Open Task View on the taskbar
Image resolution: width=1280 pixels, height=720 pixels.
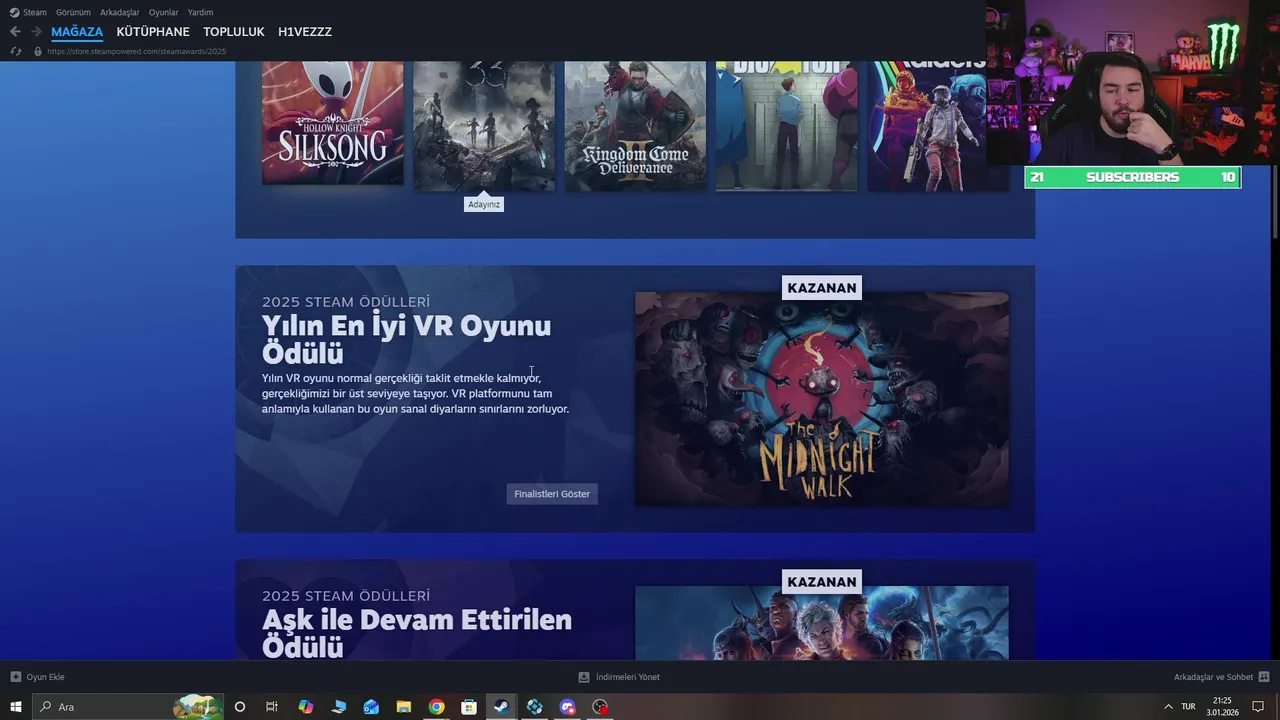[271, 707]
